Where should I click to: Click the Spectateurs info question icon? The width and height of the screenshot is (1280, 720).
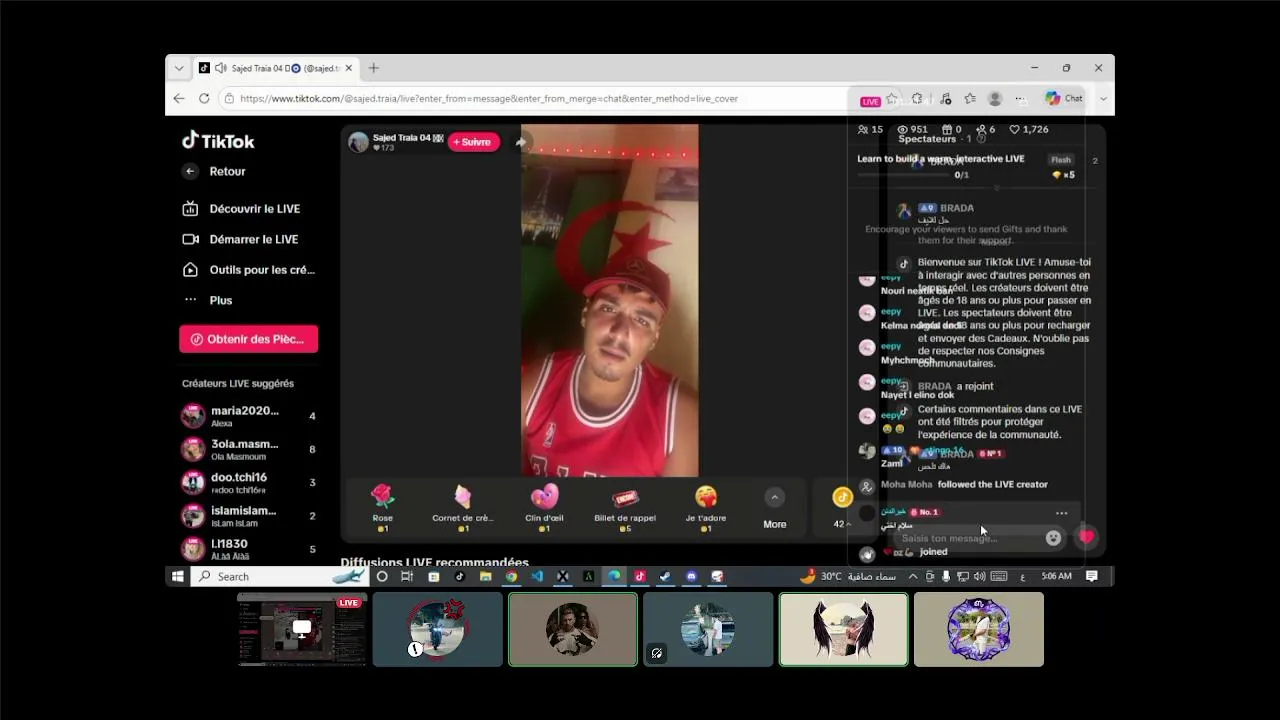coord(981,139)
